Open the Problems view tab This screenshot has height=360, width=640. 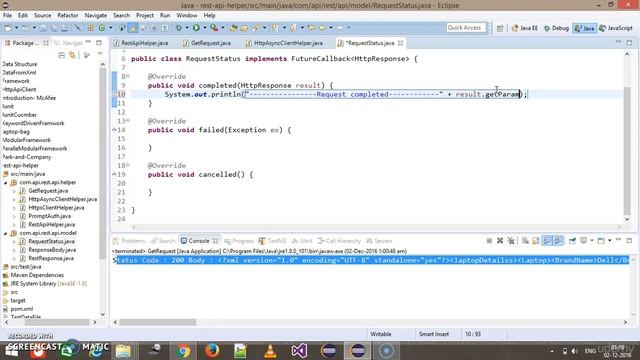129,241
